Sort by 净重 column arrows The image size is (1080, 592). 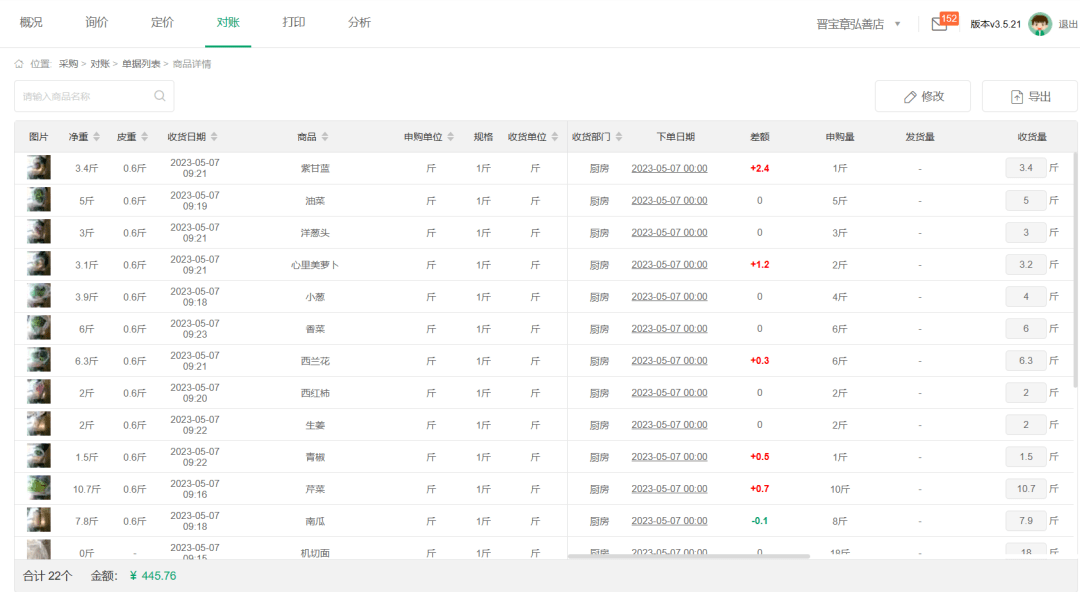(97, 137)
